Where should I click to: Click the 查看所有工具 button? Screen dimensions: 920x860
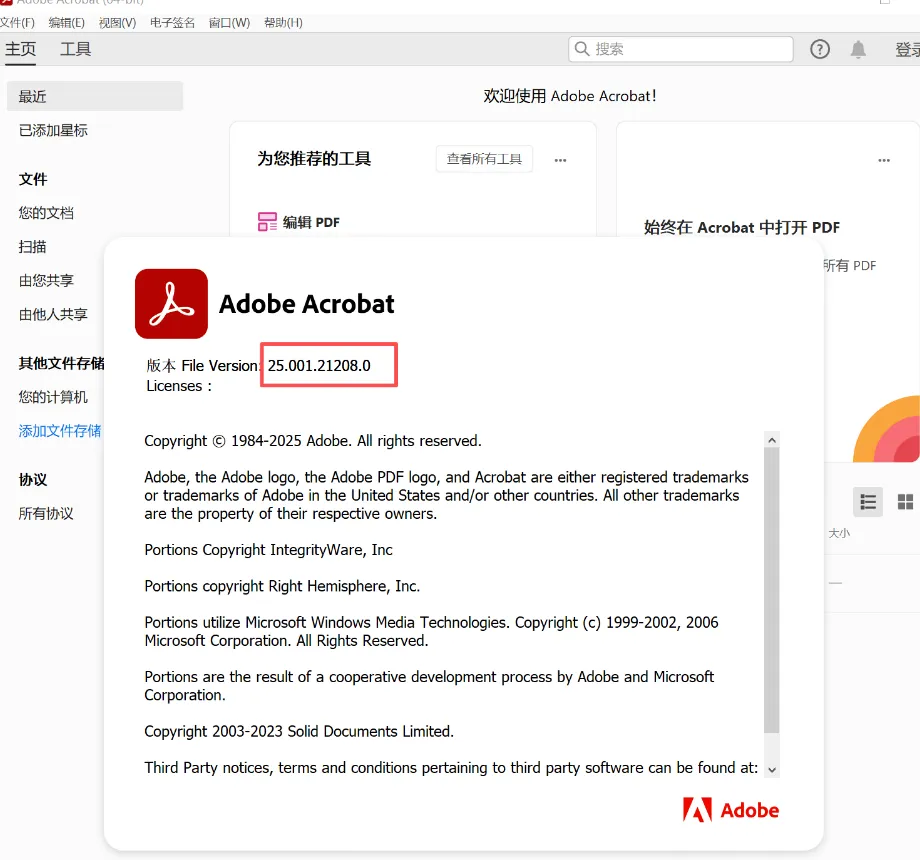click(x=484, y=159)
